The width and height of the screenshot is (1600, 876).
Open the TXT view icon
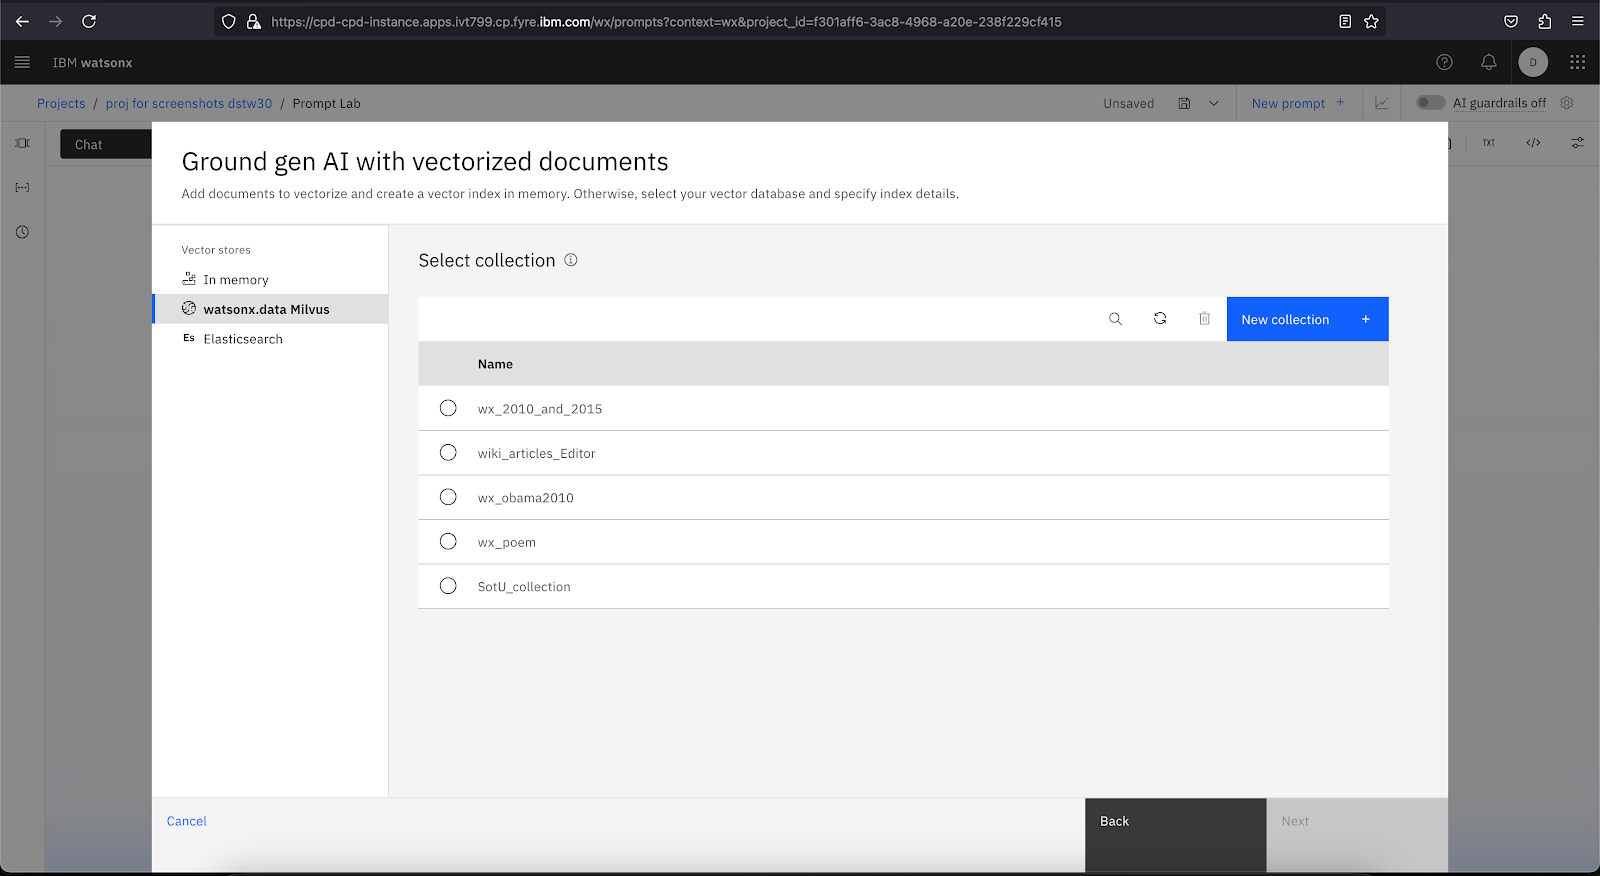pos(1488,143)
